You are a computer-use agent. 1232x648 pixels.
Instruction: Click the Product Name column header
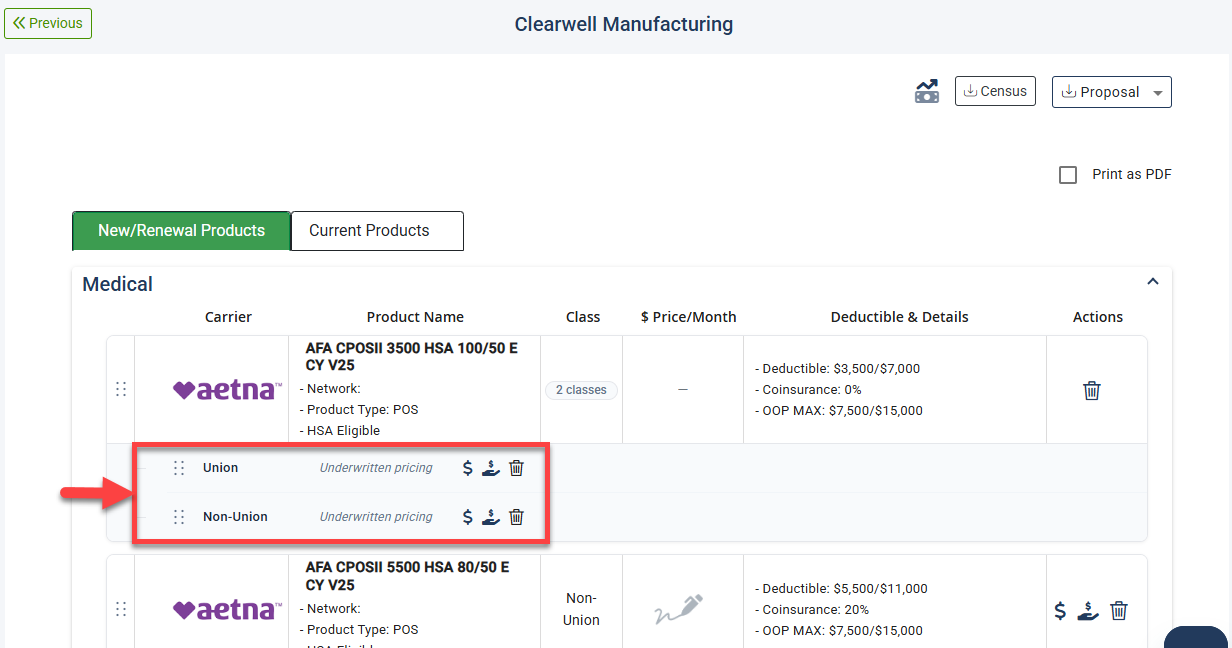tap(415, 317)
